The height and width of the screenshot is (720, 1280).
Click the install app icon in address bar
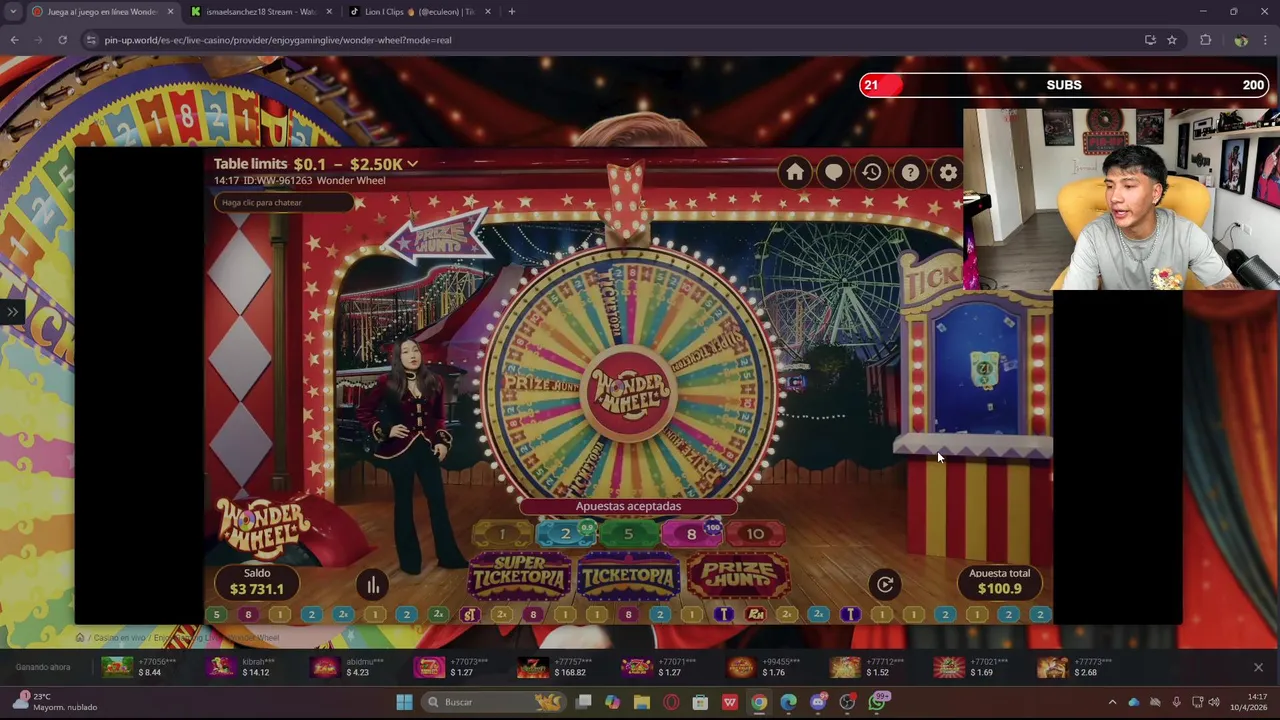point(1150,40)
